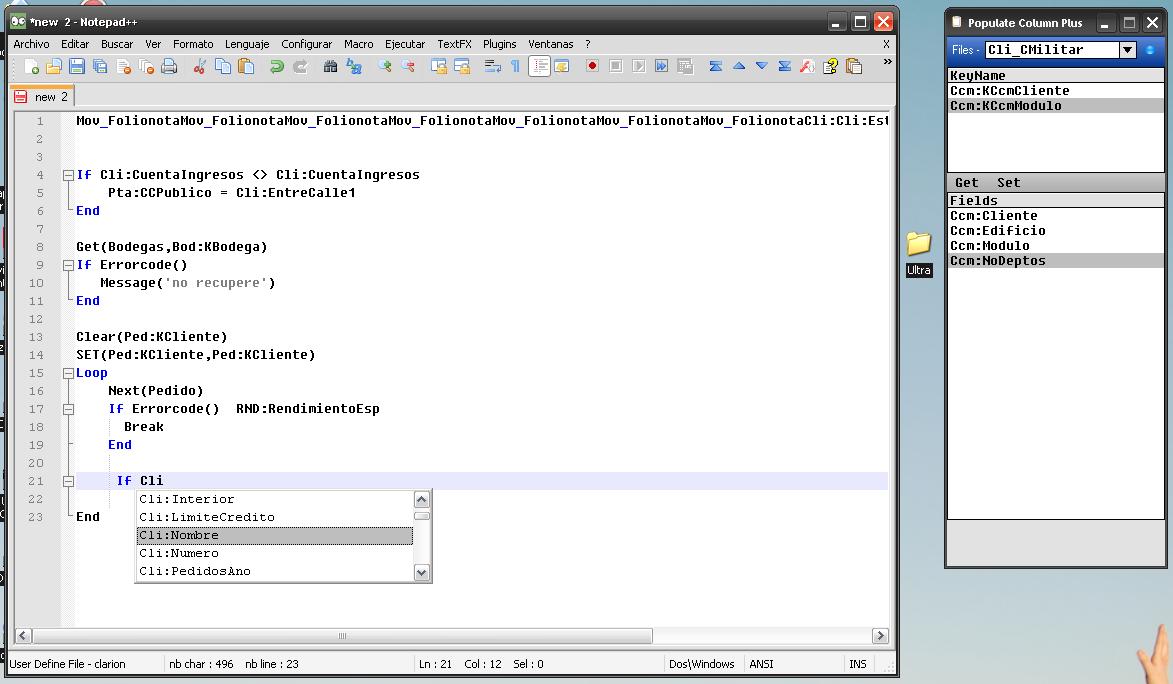Open the Files dropdown in Populate Column Plus

pyautogui.click(x=1127, y=50)
